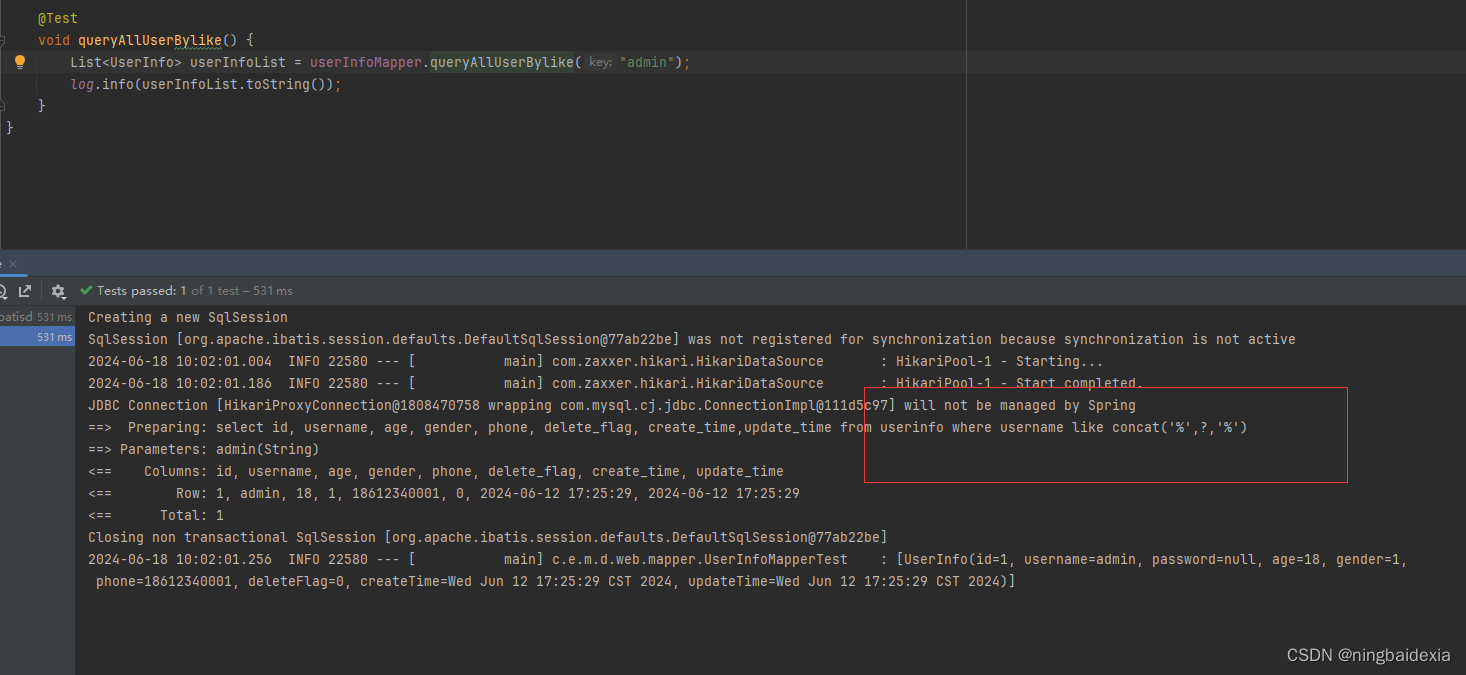Click the queryAllUserBylike method declaration name

coord(150,40)
